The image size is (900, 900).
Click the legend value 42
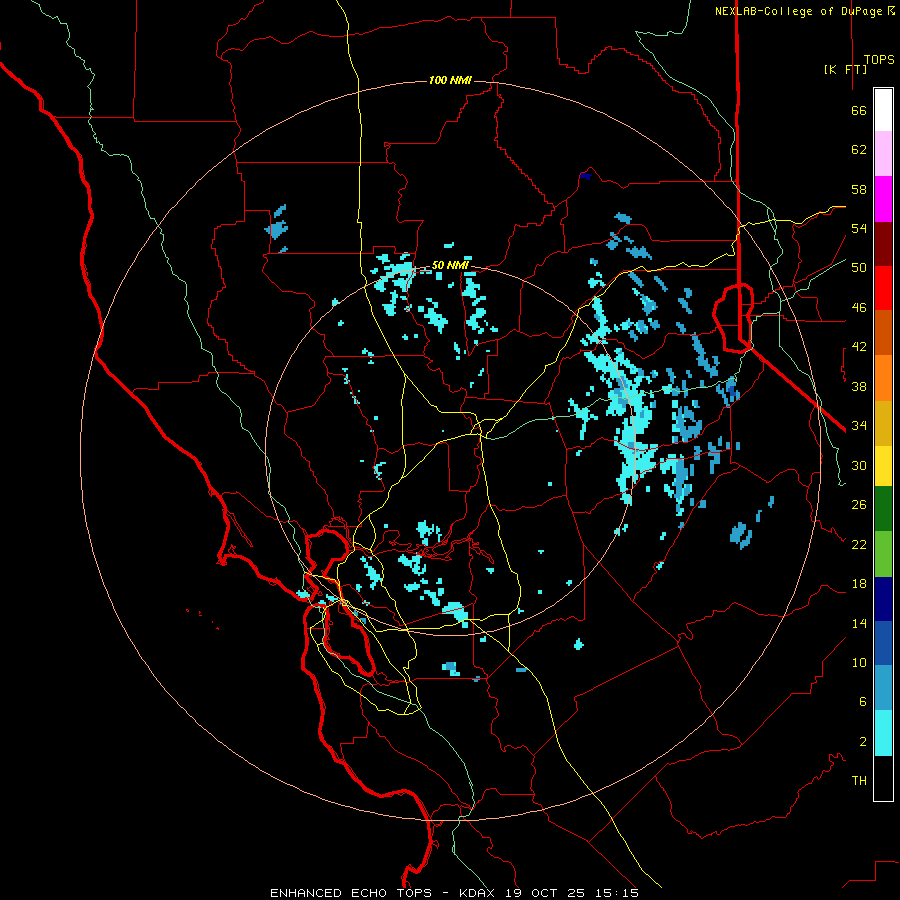click(x=859, y=347)
